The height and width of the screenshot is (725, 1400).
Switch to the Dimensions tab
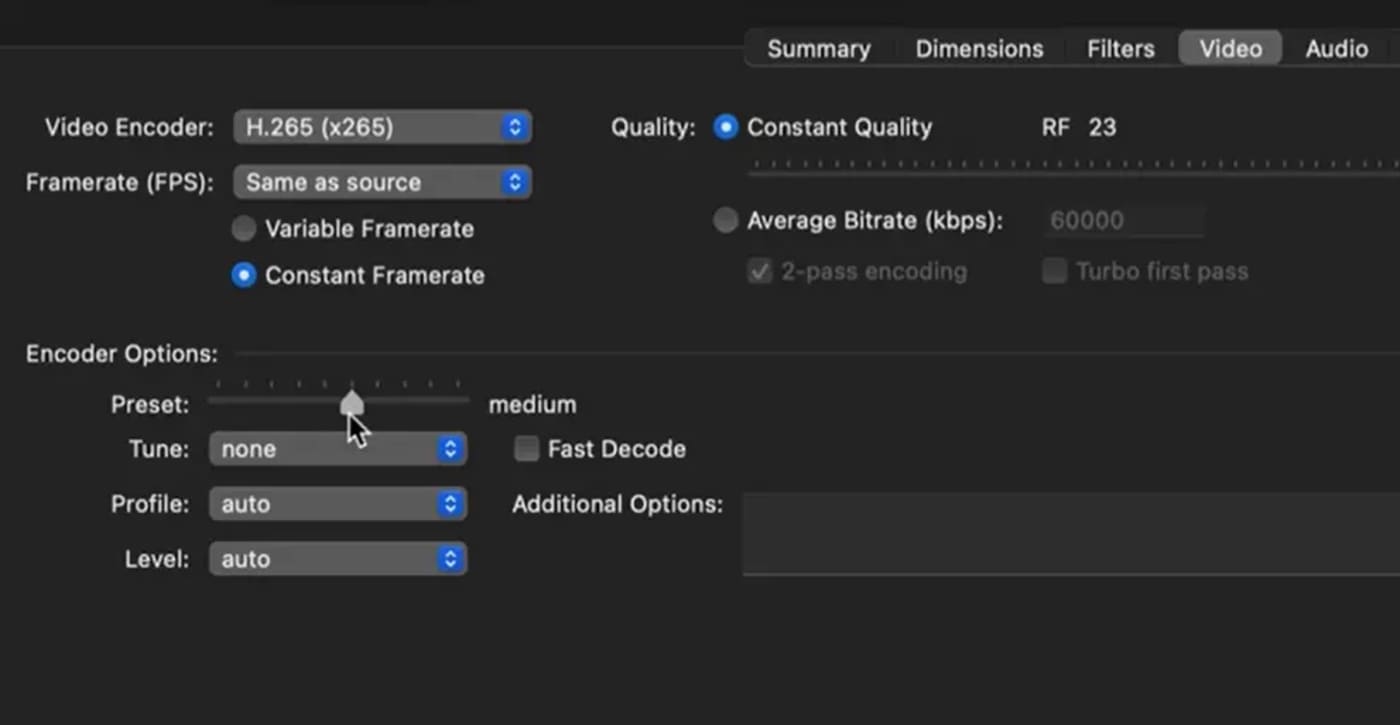pyautogui.click(x=979, y=48)
